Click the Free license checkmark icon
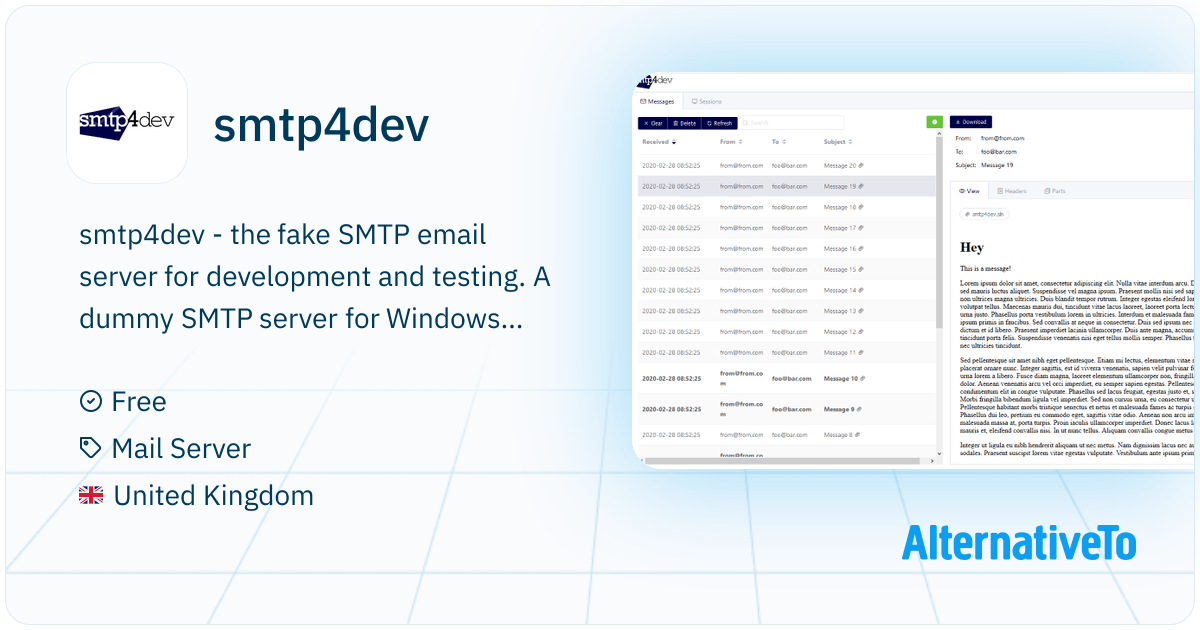Screen dimensions: 1200x630 [x=91, y=401]
